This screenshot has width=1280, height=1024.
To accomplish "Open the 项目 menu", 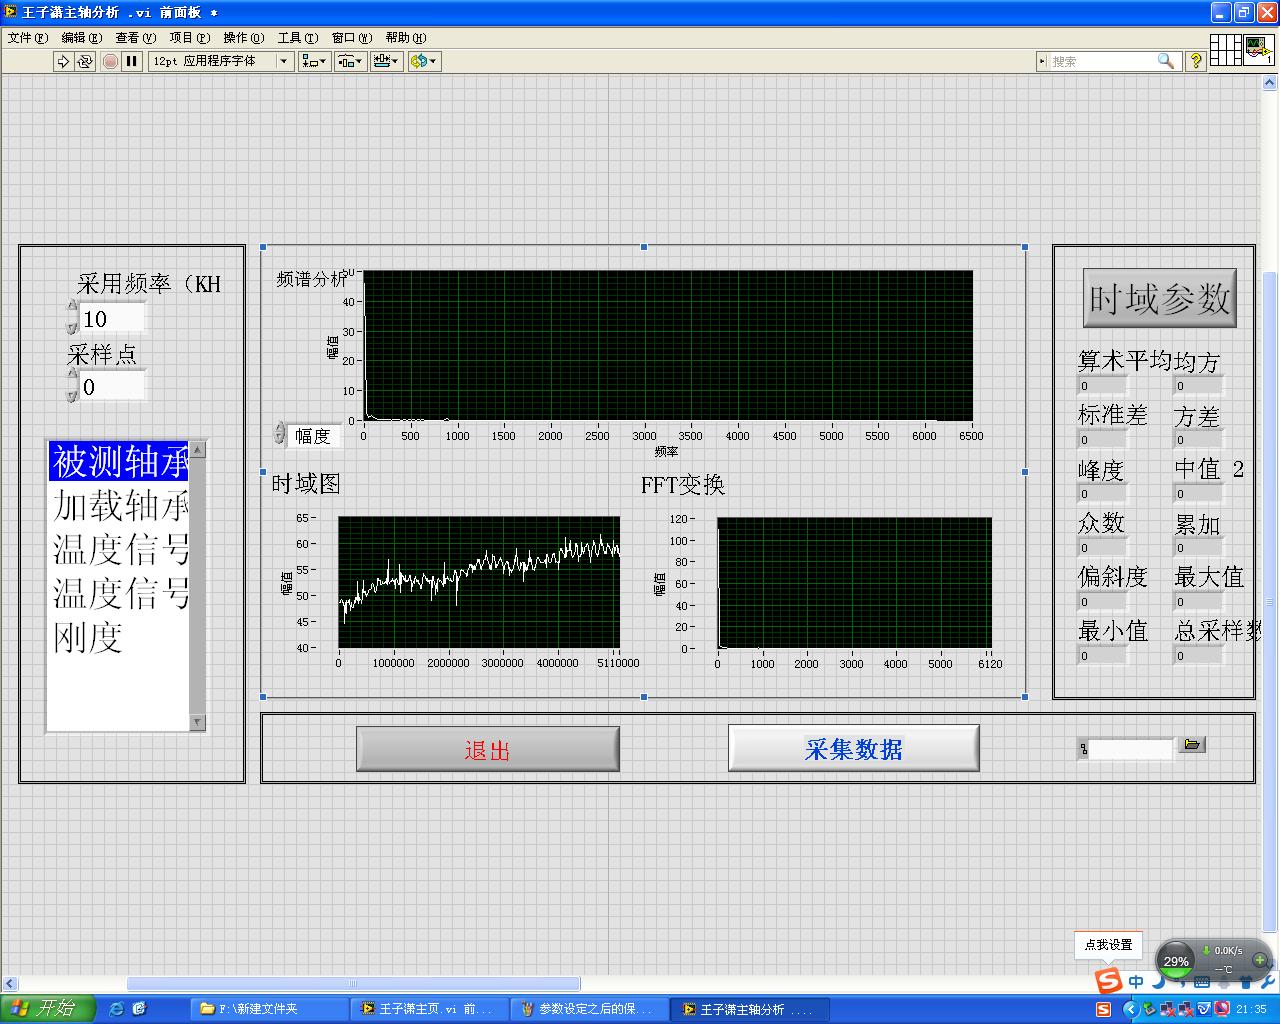I will point(190,38).
